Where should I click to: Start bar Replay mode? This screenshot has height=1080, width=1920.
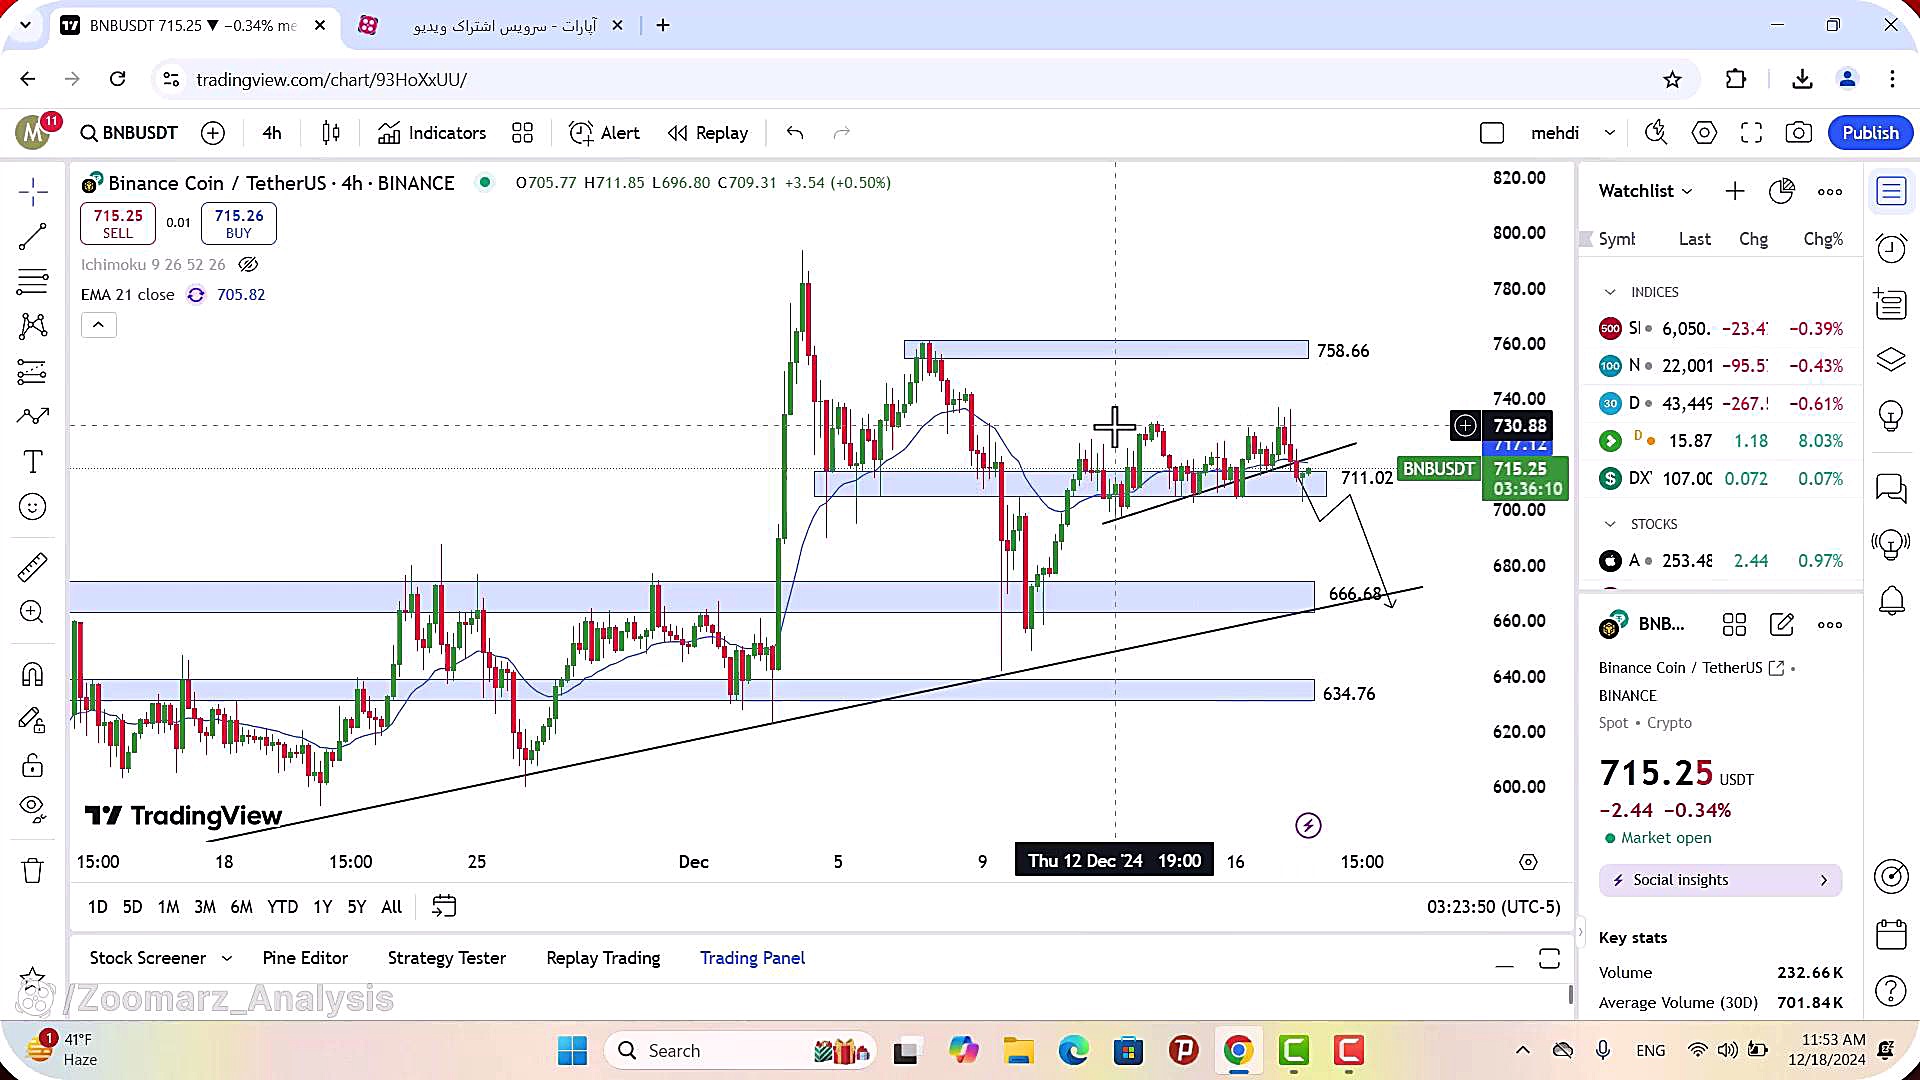tap(708, 133)
